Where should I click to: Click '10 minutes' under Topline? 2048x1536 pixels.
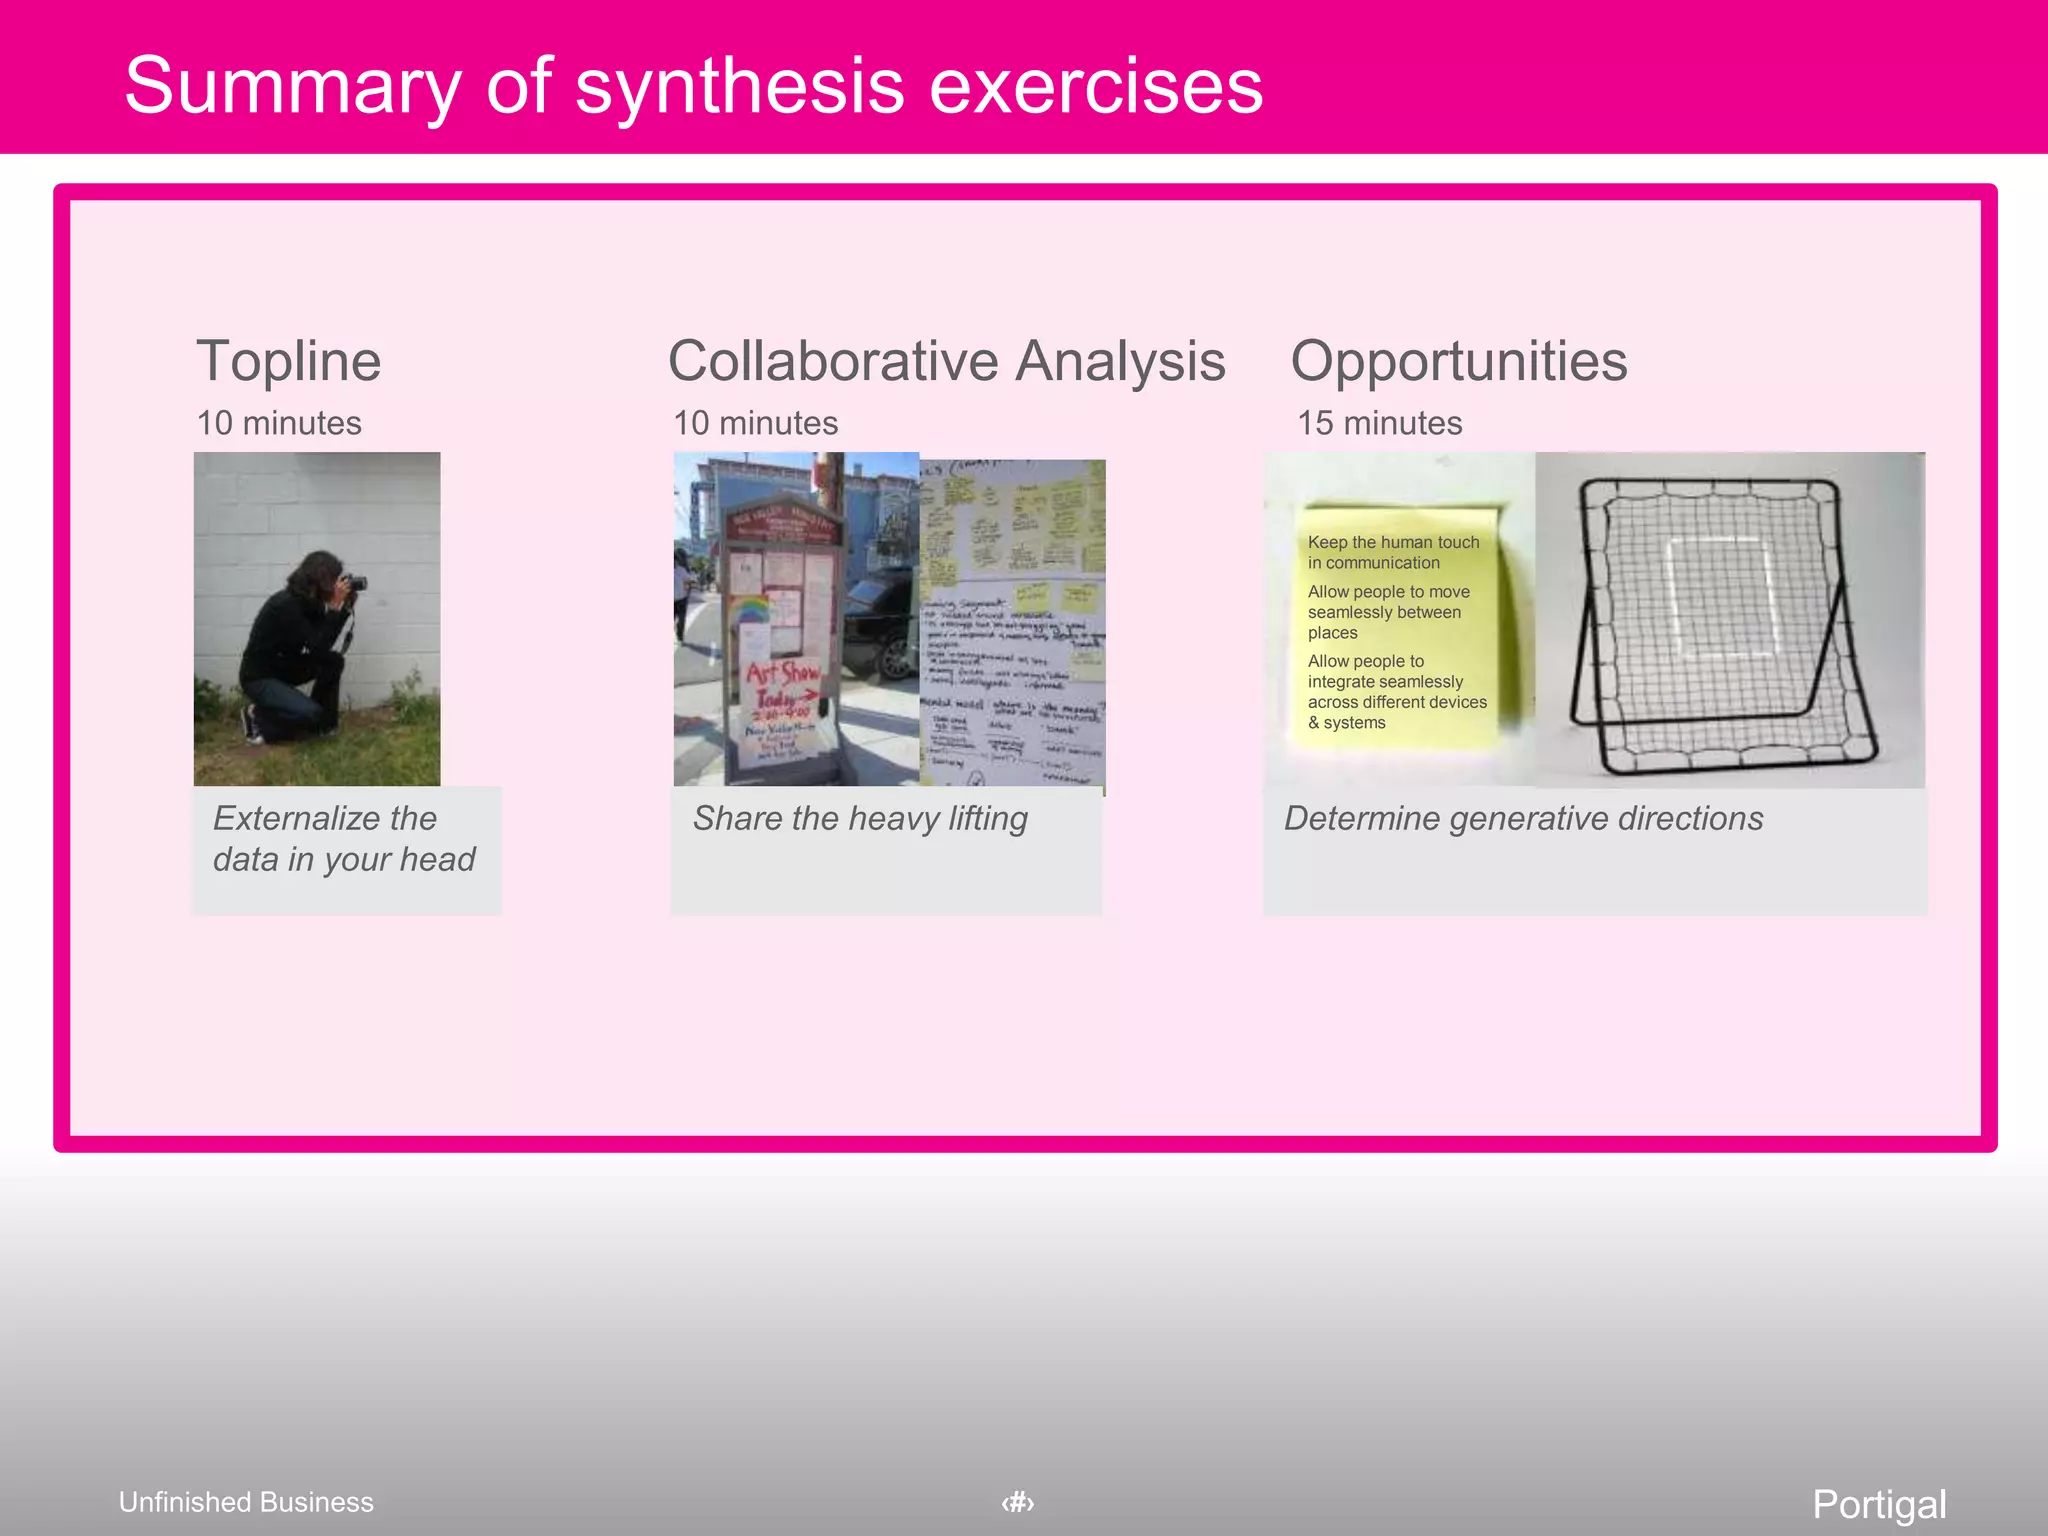click(279, 423)
